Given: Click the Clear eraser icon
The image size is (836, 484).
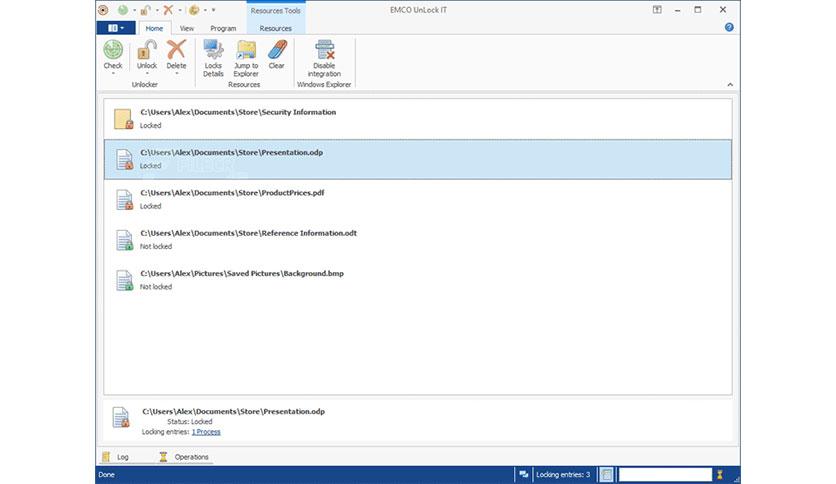Looking at the screenshot, I should tap(277, 50).
